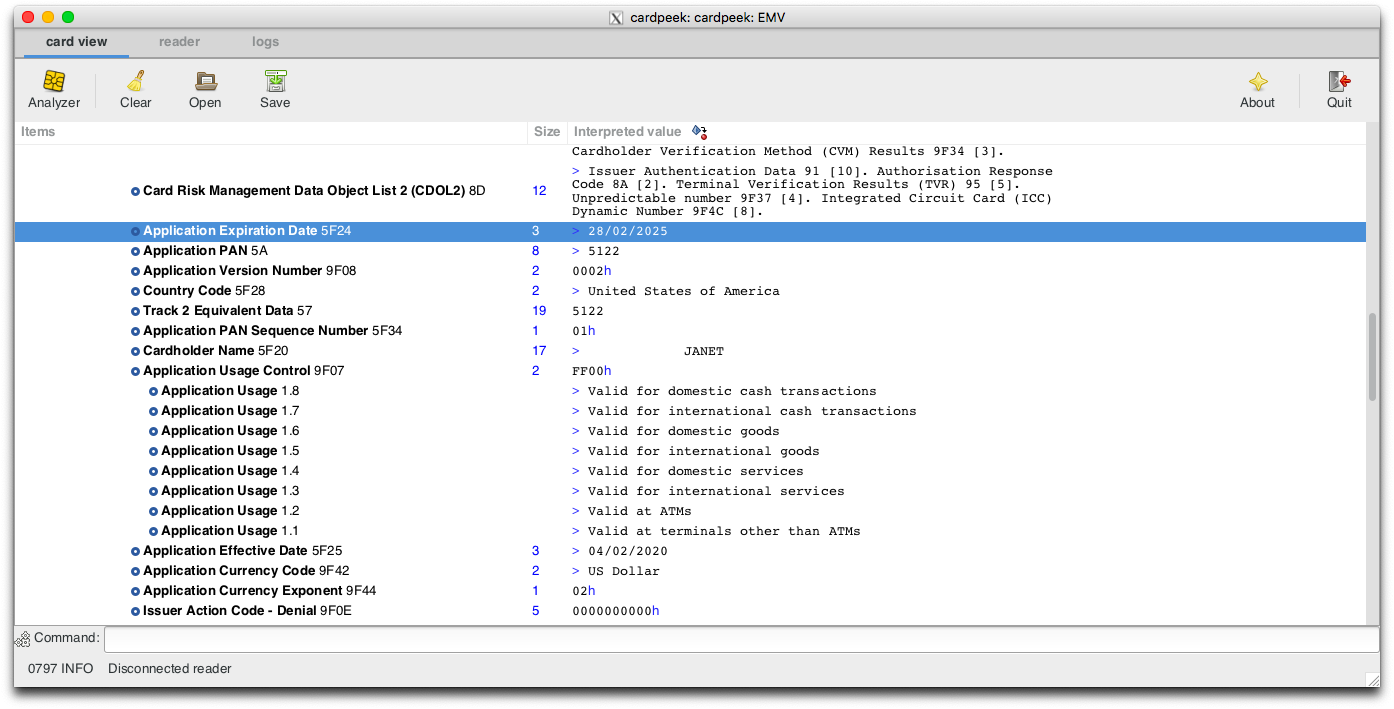Image resolution: width=1394 pixels, height=709 pixels.
Task: Select Application Usage 1.2 row
Action: tap(690, 511)
